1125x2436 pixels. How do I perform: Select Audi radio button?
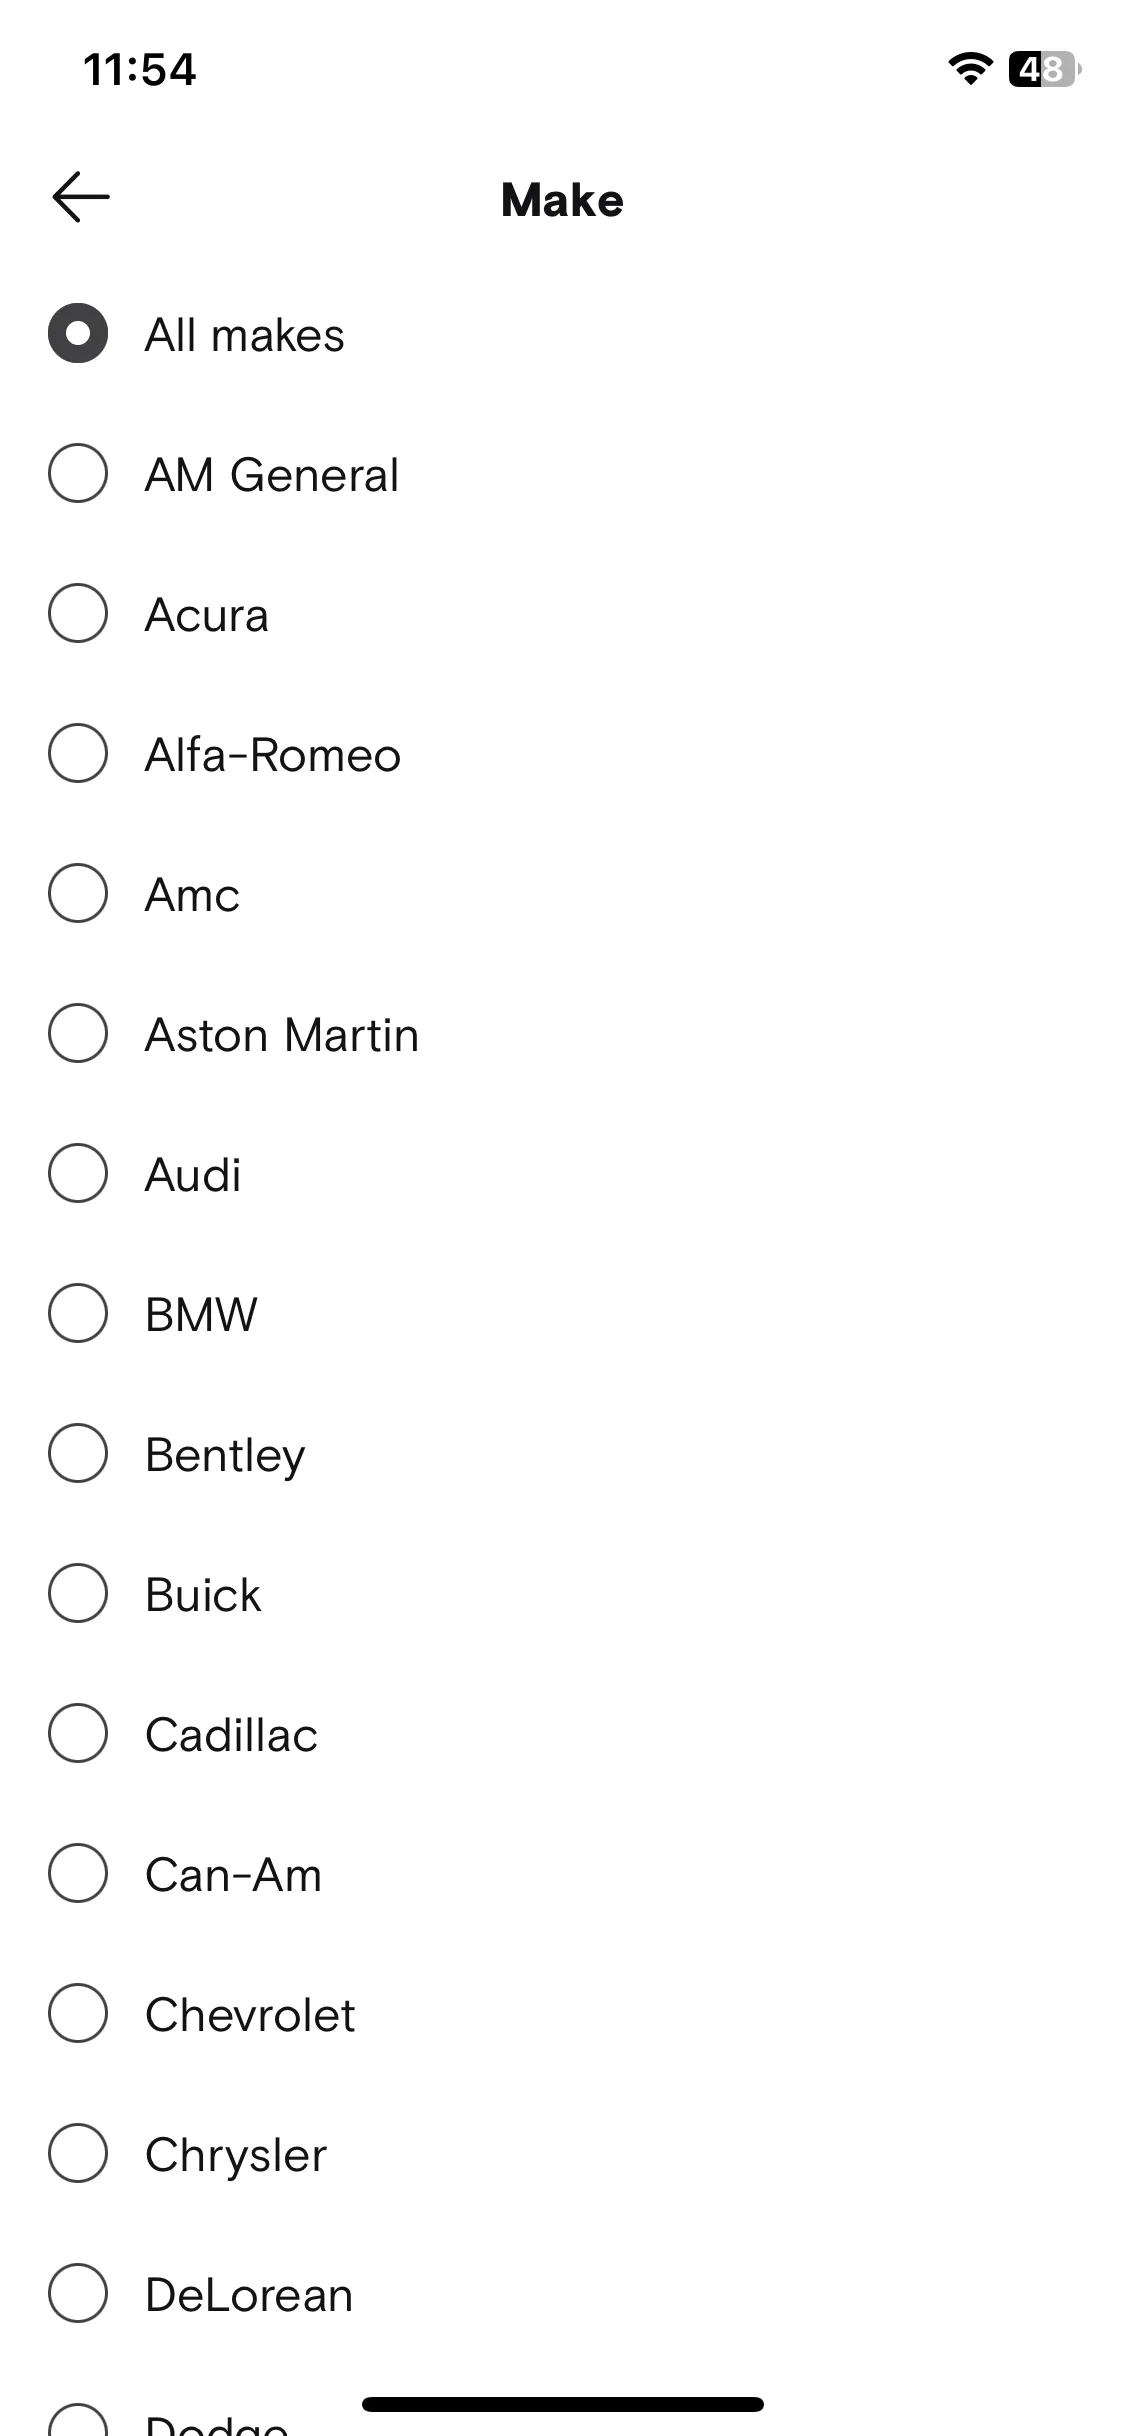[78, 1173]
